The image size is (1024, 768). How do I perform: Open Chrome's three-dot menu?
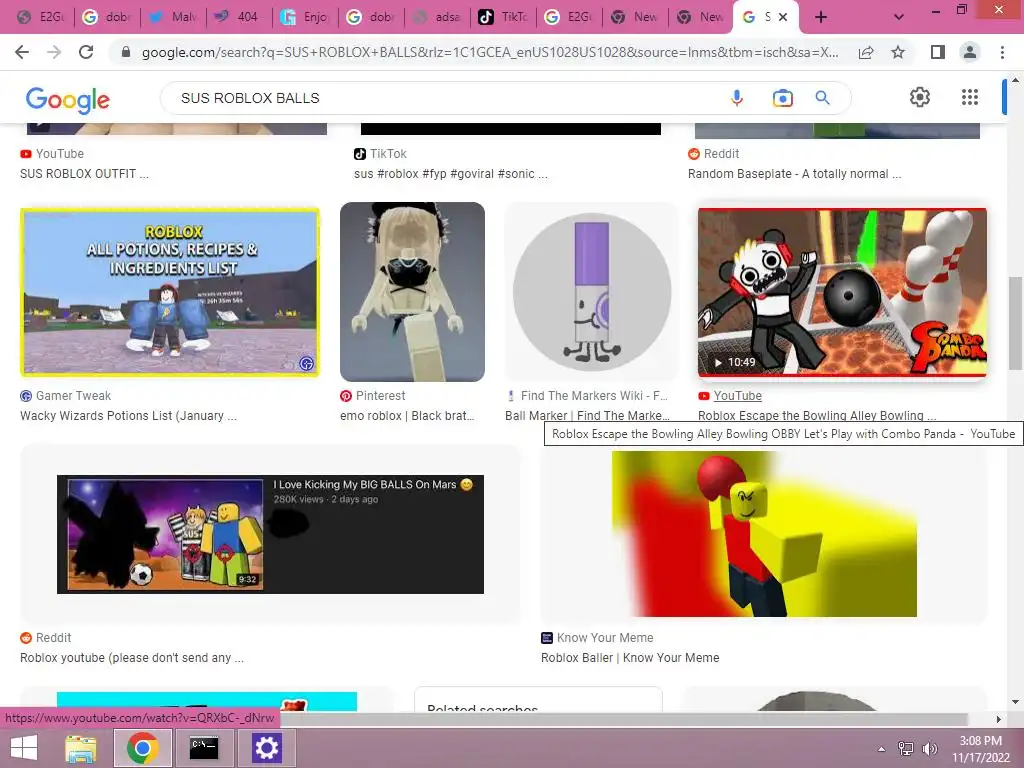tap(1002, 52)
